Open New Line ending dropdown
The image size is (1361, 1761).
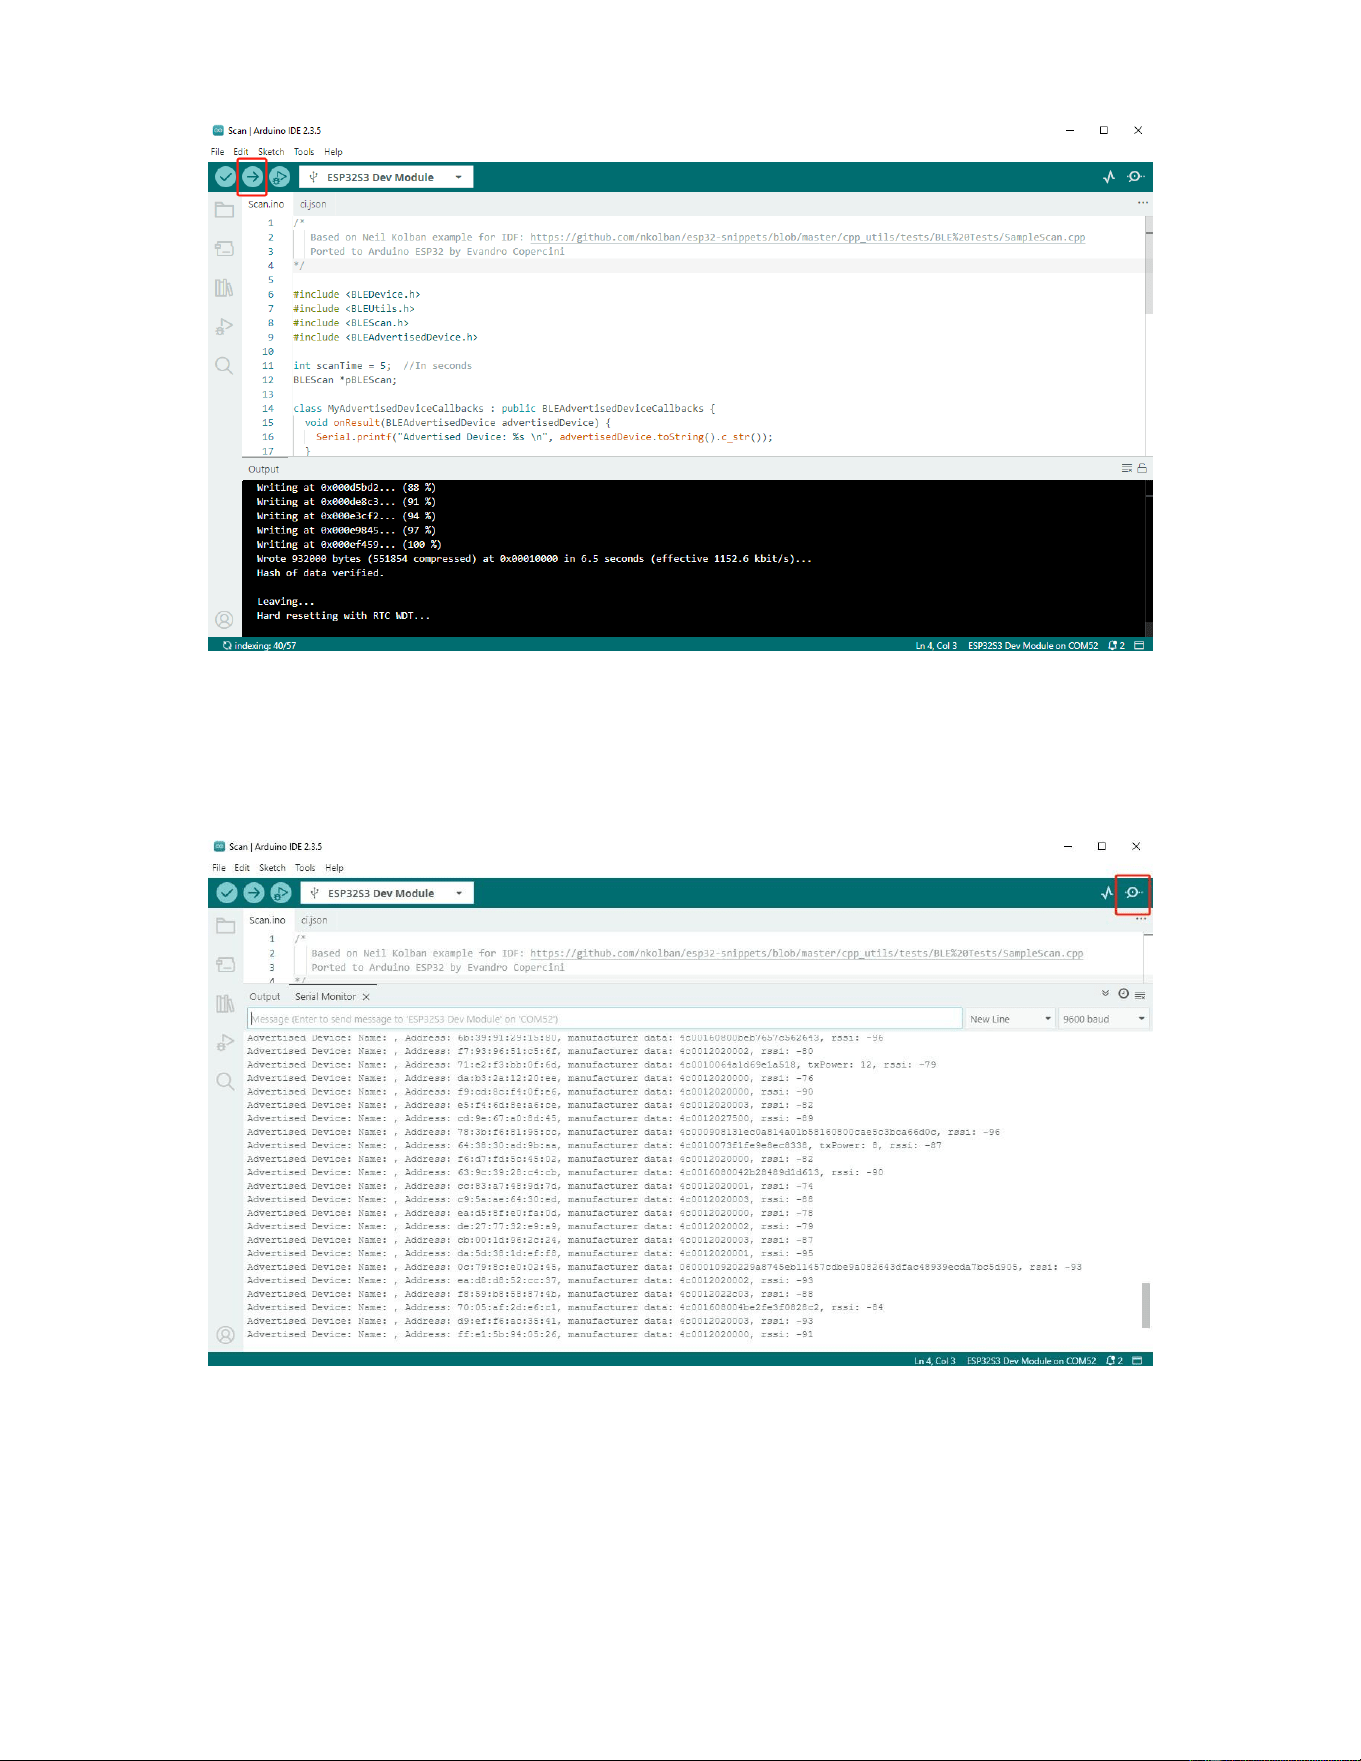[1011, 1019]
